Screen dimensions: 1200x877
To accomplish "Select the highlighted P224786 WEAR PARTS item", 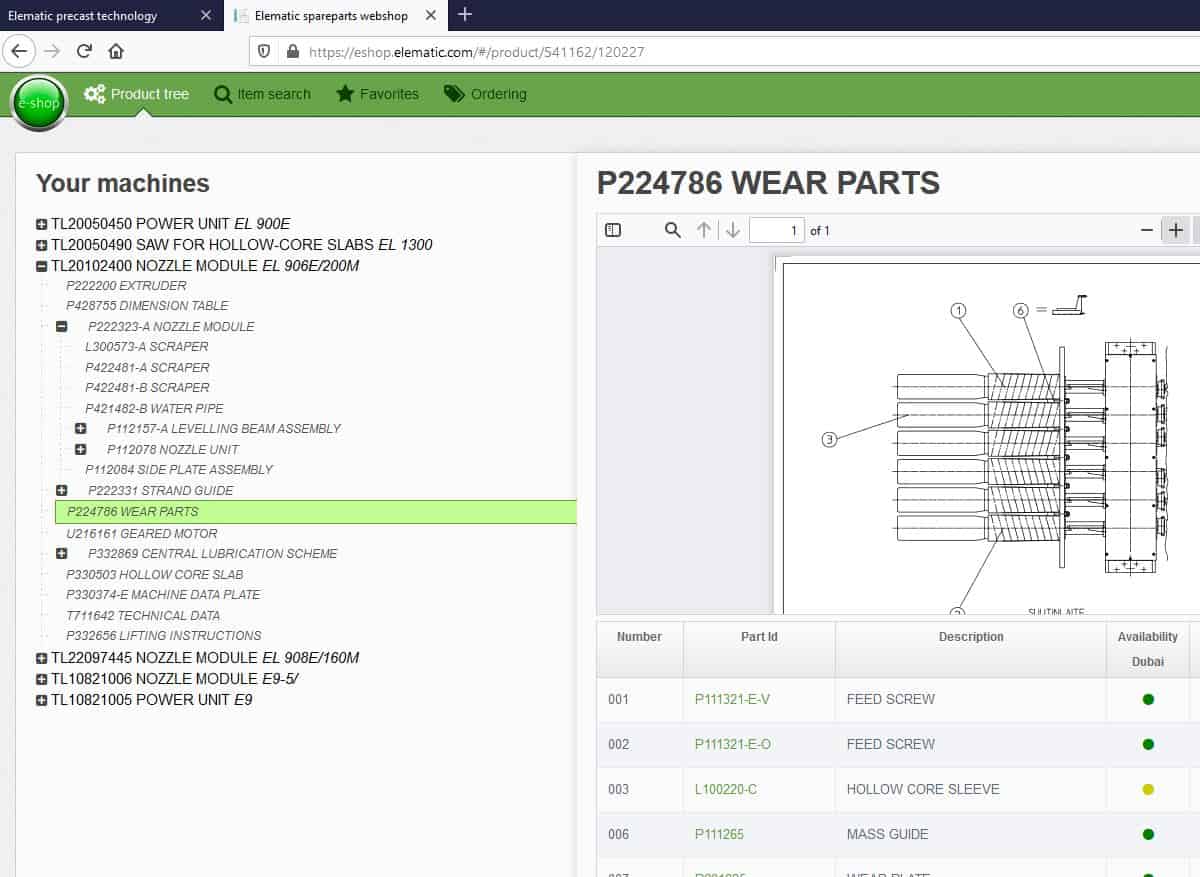I will tap(316, 512).
